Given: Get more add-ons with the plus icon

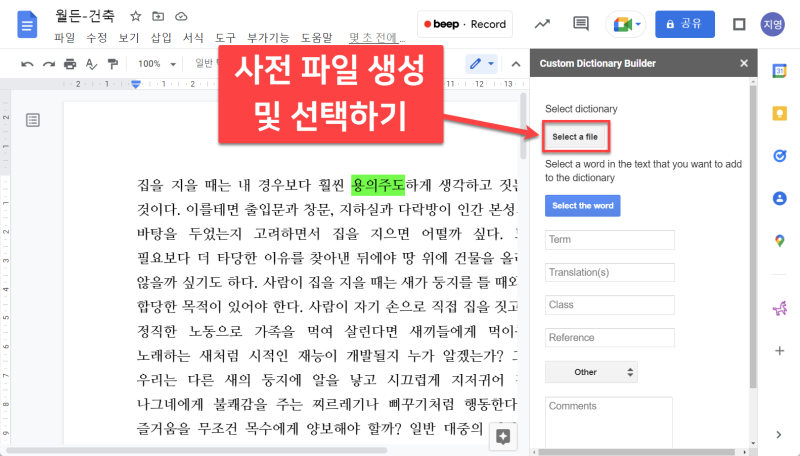Looking at the screenshot, I should pos(780,350).
